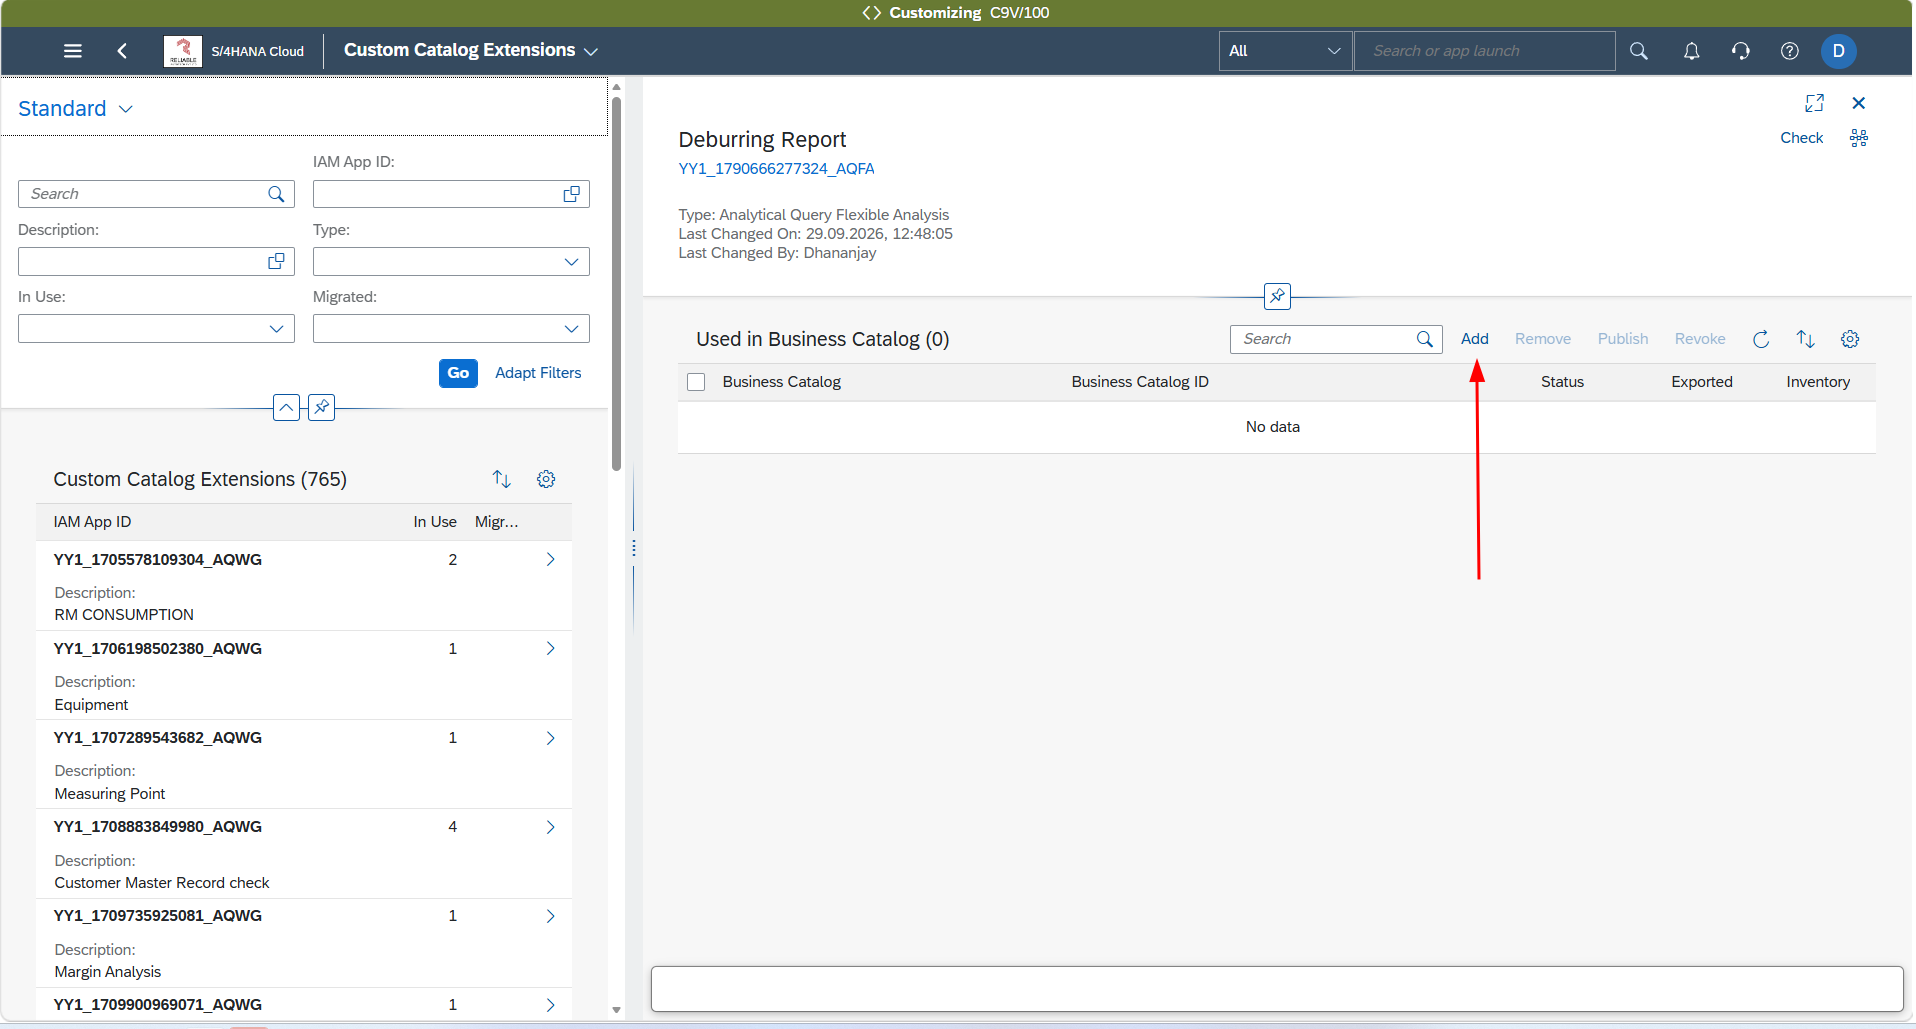1916x1029 pixels.
Task: Sort the Custom Catalog Extensions list
Action: 502,479
